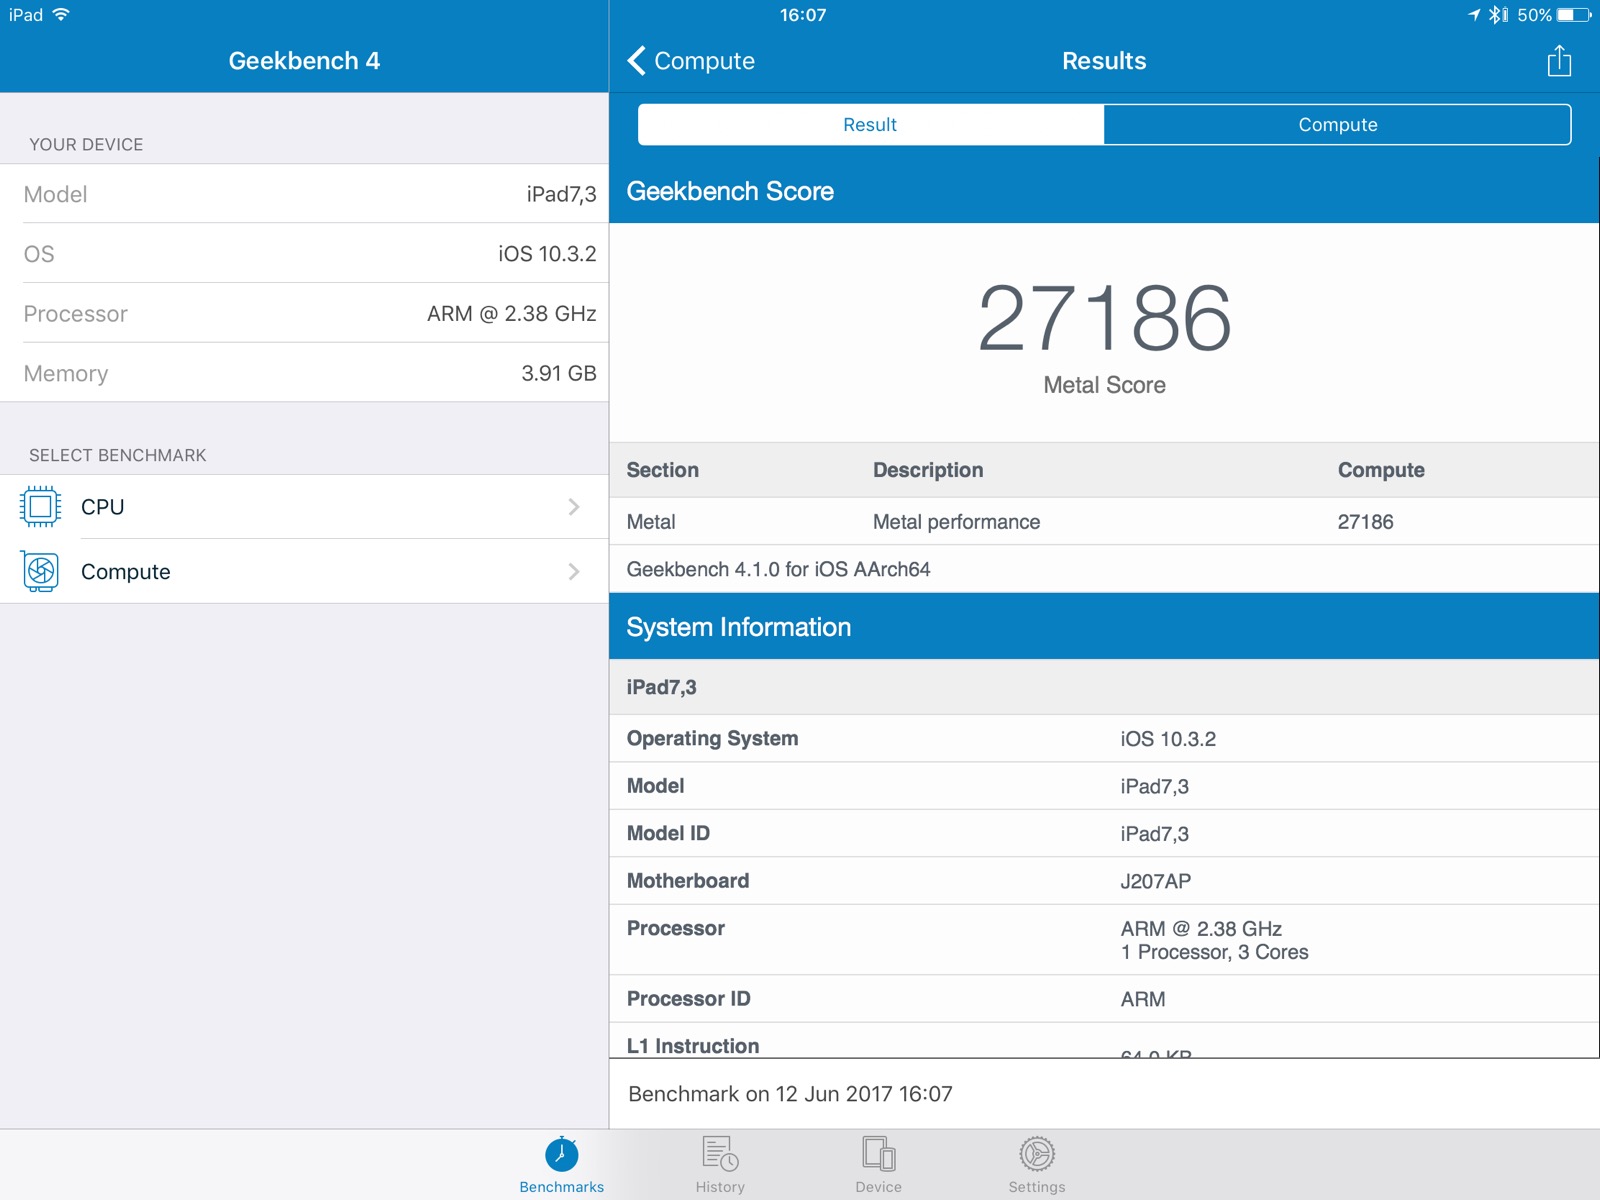The width and height of the screenshot is (1600, 1200).
Task: Select the iOS 10.3.2 value in sidebar
Action: click(548, 254)
